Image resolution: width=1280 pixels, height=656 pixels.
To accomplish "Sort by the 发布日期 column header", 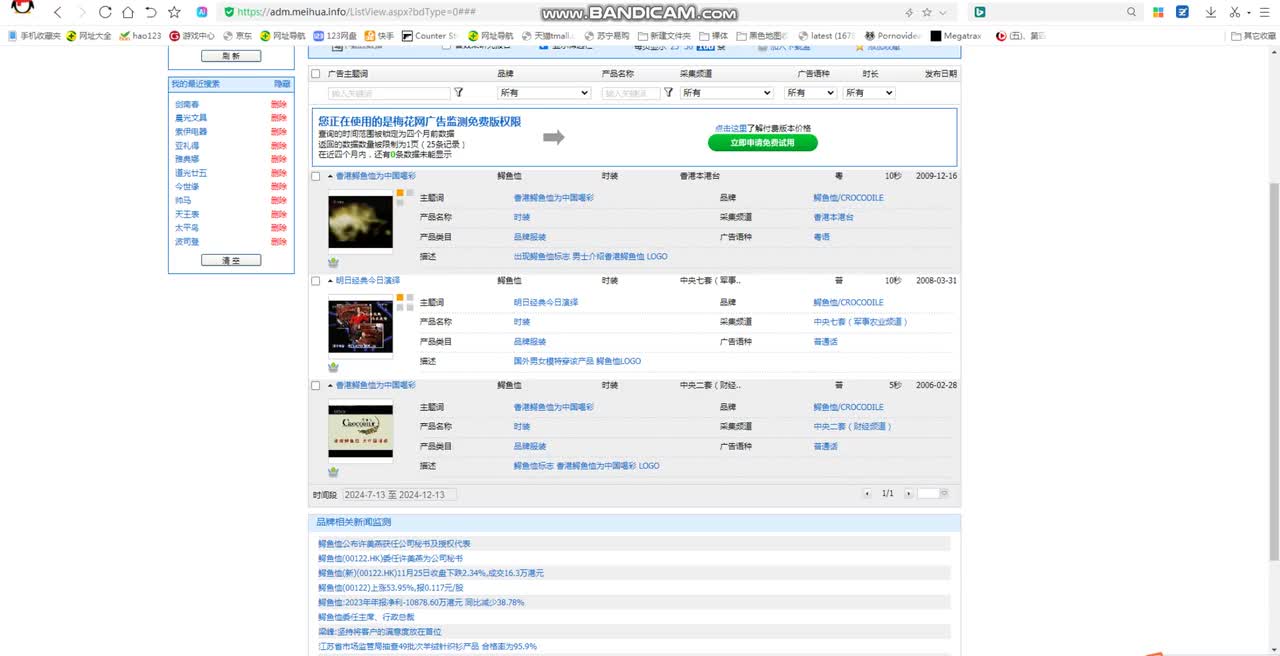I will point(940,74).
